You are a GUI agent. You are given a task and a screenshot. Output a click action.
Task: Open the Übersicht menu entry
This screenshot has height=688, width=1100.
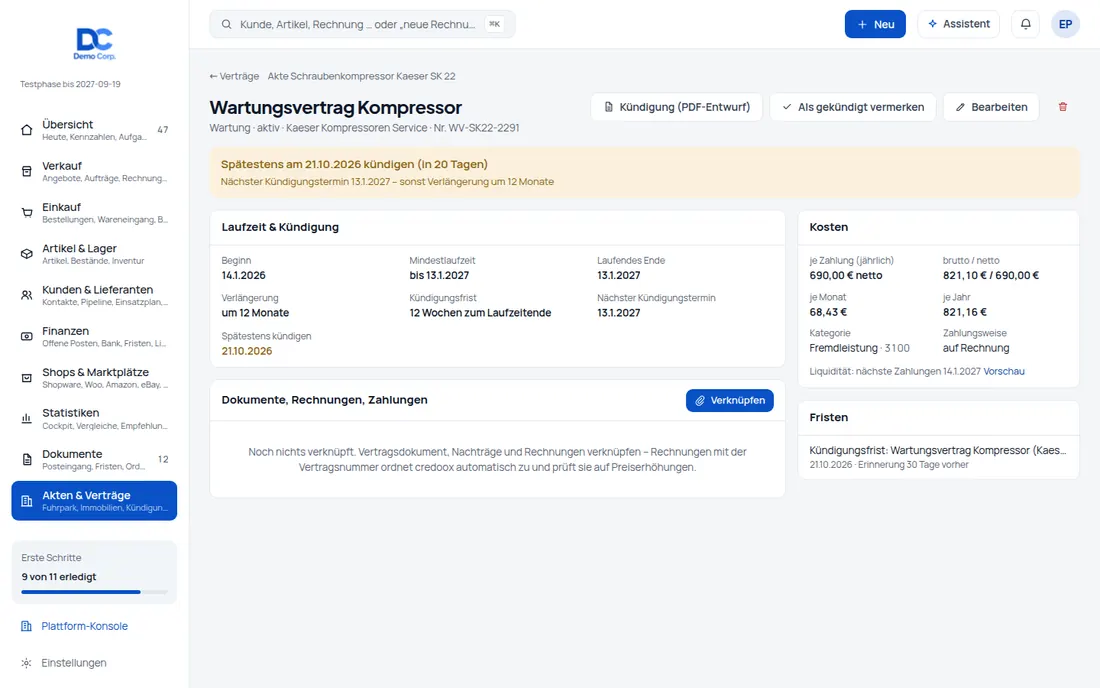94,130
